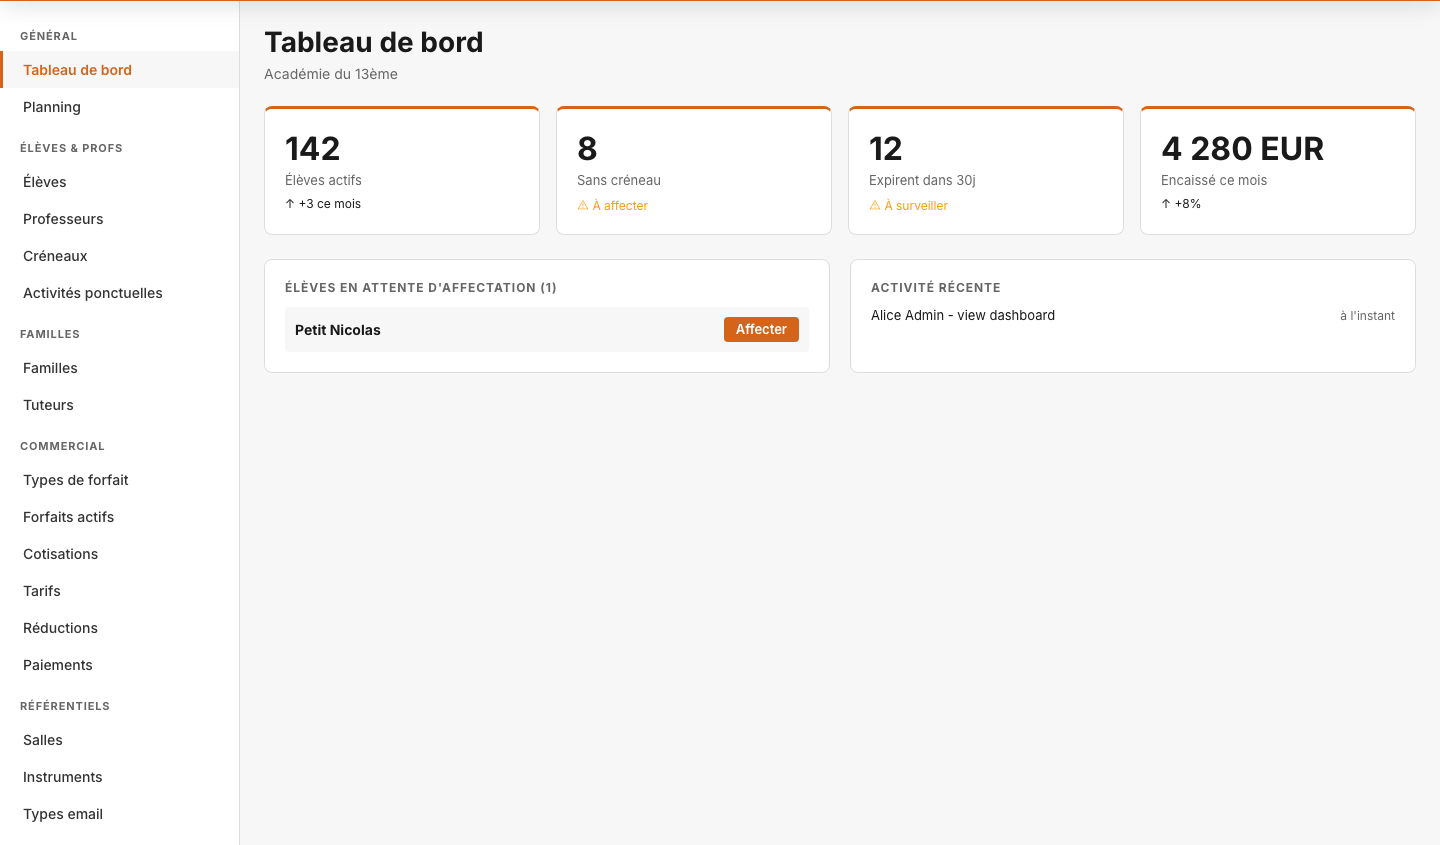
Task: Click the À affecter label
Action: tap(620, 205)
